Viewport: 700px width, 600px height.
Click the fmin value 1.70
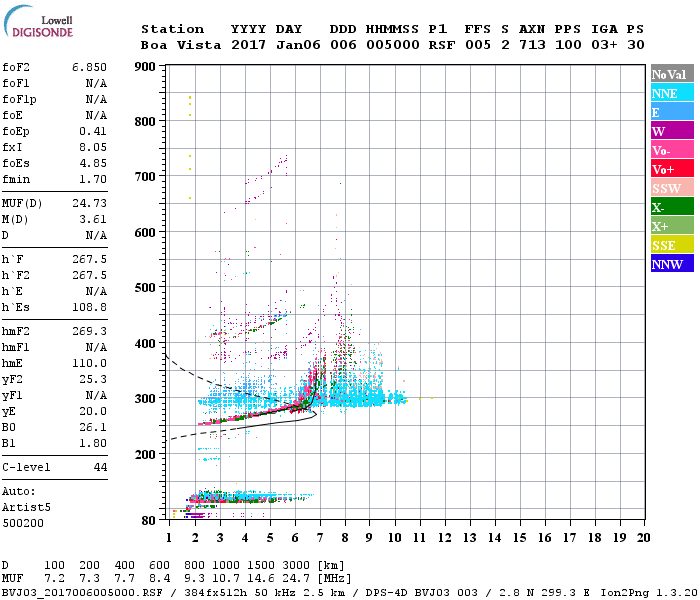coord(93,179)
